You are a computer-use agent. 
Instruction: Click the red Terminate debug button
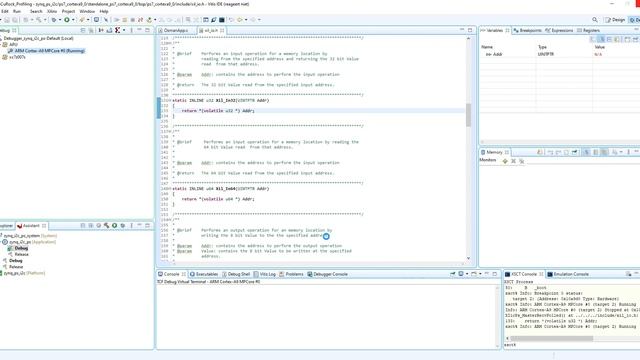132,20
